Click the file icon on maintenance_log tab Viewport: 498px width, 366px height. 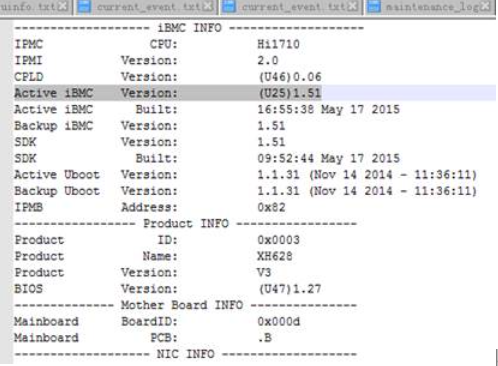(x=374, y=6)
